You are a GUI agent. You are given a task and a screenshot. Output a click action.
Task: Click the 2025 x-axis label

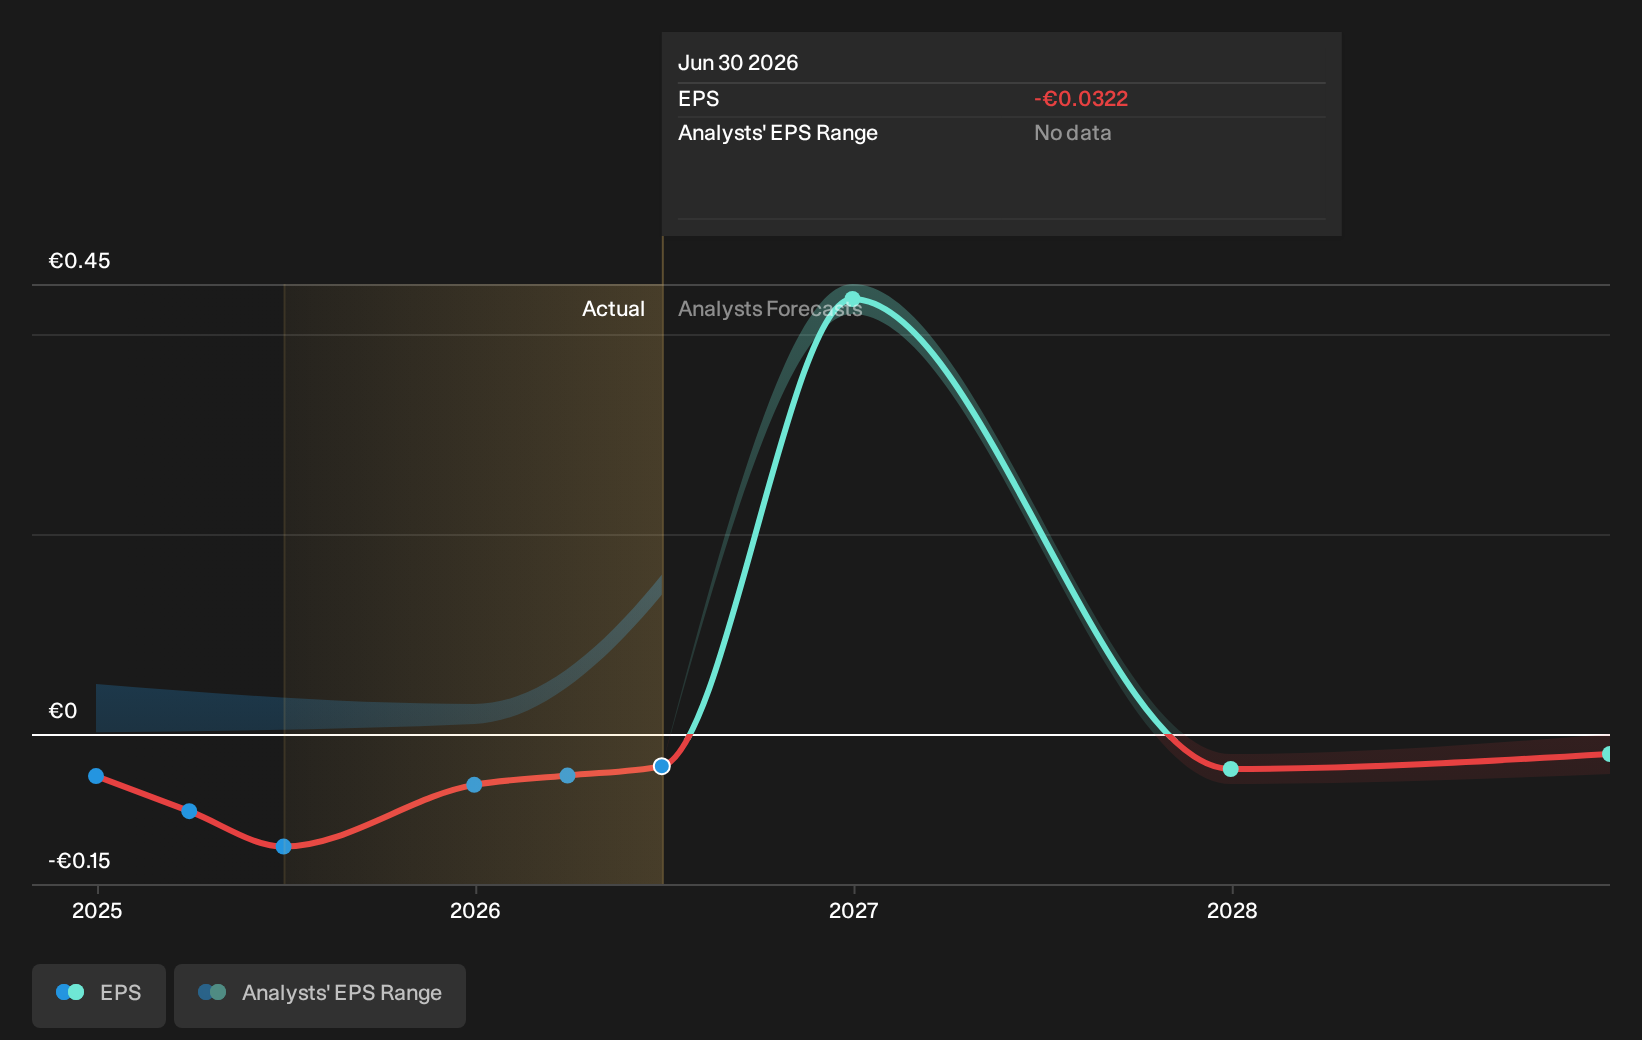pyautogui.click(x=97, y=911)
